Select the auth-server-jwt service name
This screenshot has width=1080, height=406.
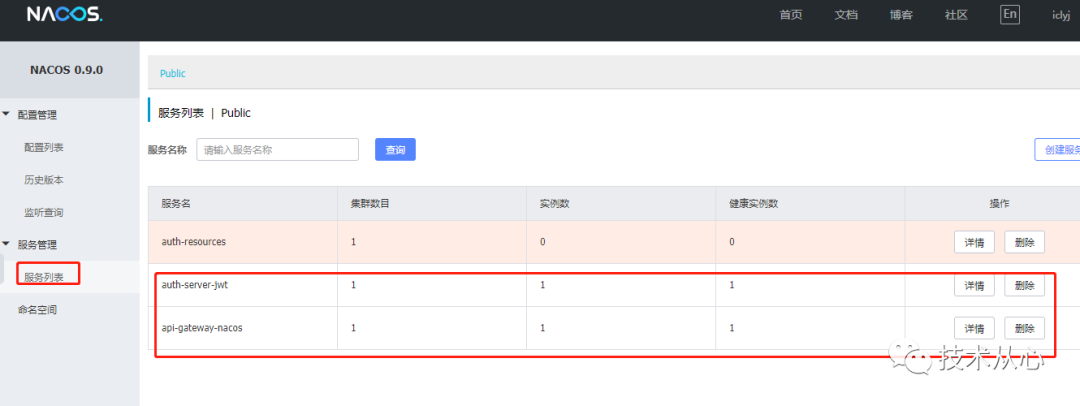tap(194, 285)
